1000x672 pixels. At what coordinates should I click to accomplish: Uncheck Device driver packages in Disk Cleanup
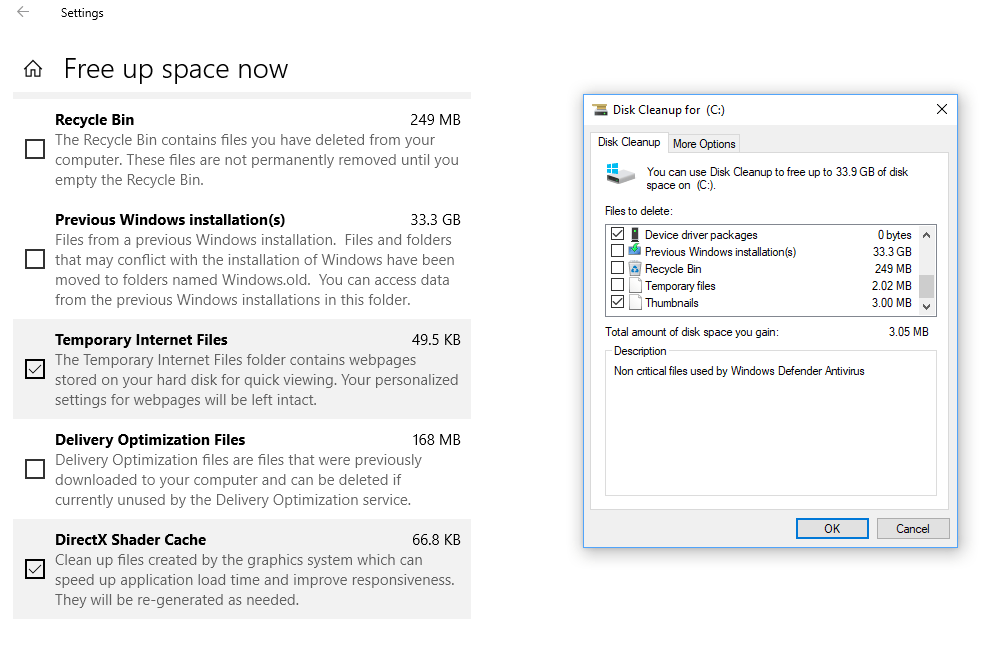(617, 234)
